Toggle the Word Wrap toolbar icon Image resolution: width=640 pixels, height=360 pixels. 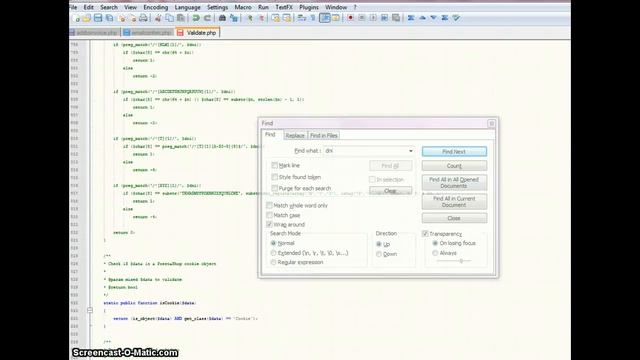pyautogui.click(x=302, y=18)
